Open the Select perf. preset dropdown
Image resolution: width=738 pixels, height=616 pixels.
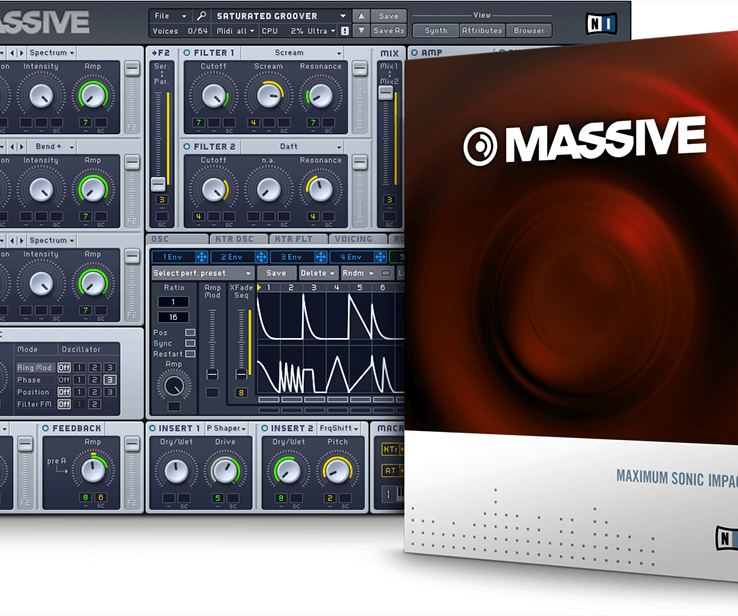coord(203,273)
